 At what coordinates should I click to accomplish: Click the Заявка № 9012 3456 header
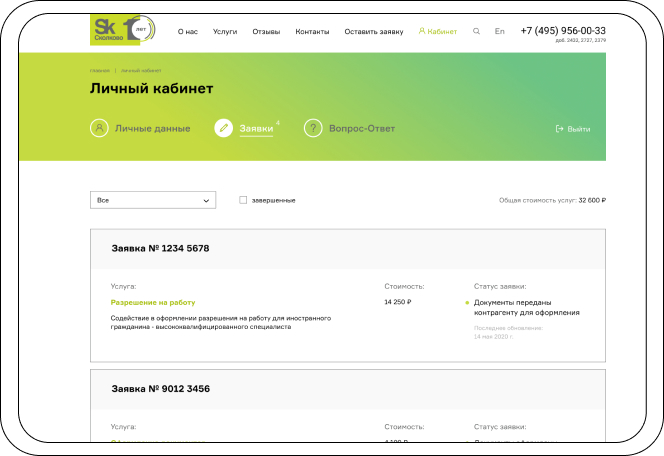(160, 389)
